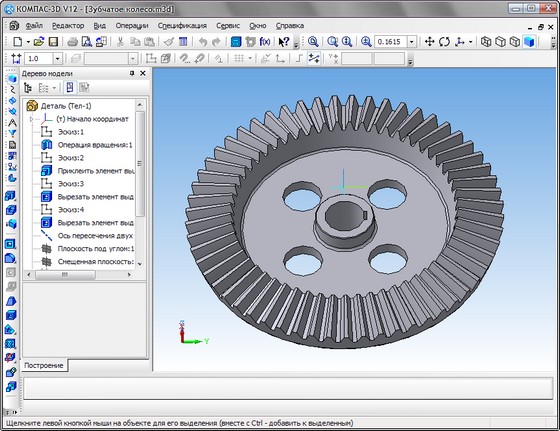Click the Save document icon

(53, 42)
